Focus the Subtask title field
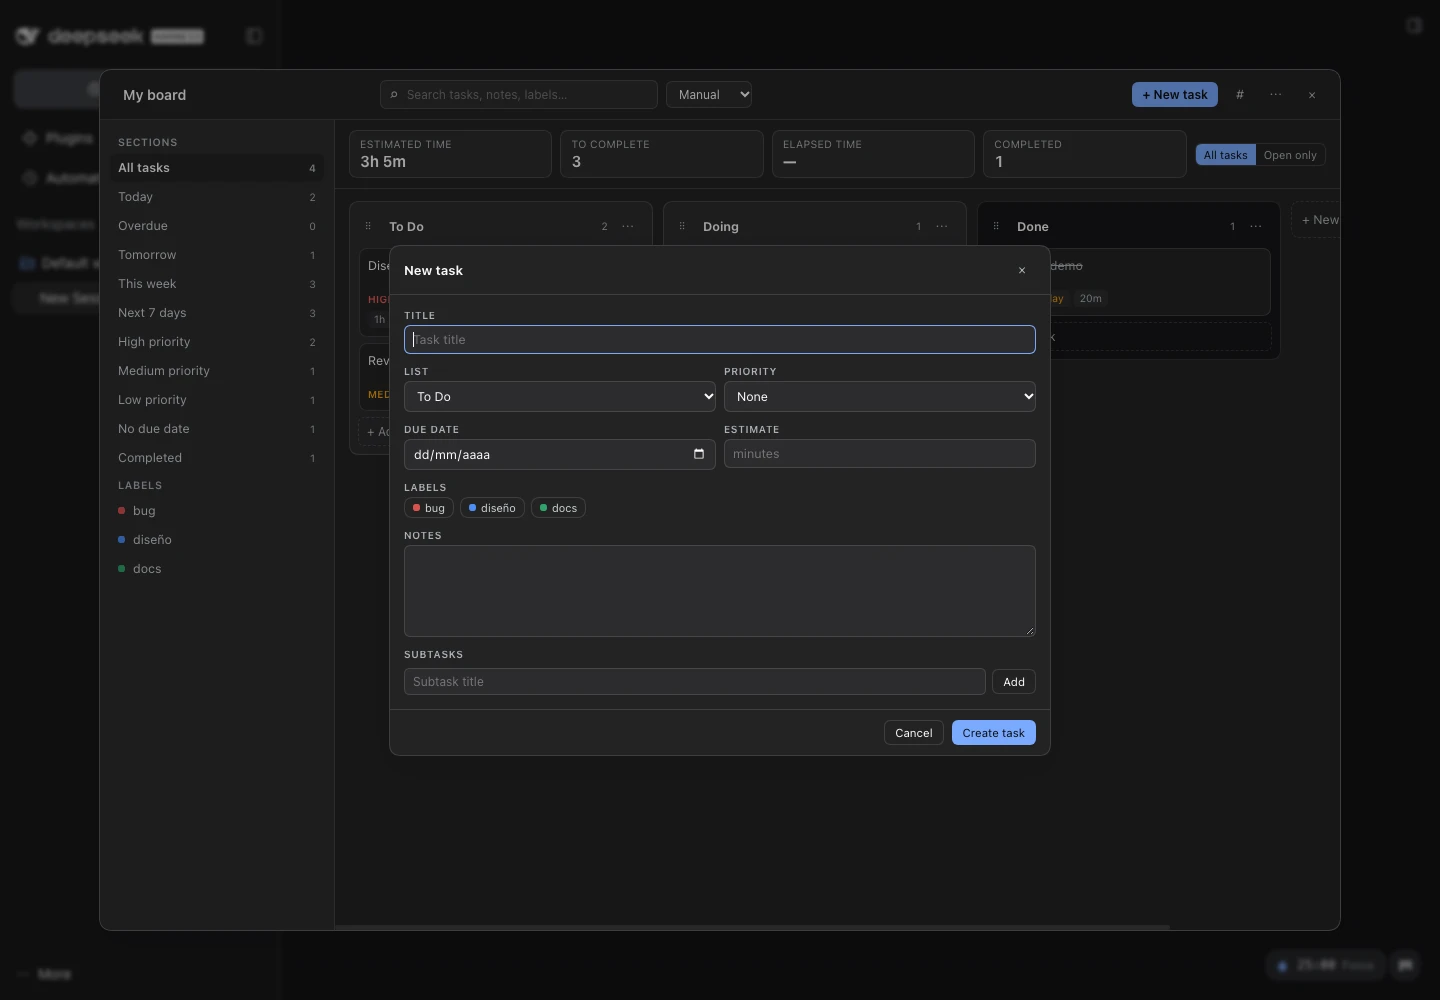1440x1000 pixels. click(x=695, y=682)
